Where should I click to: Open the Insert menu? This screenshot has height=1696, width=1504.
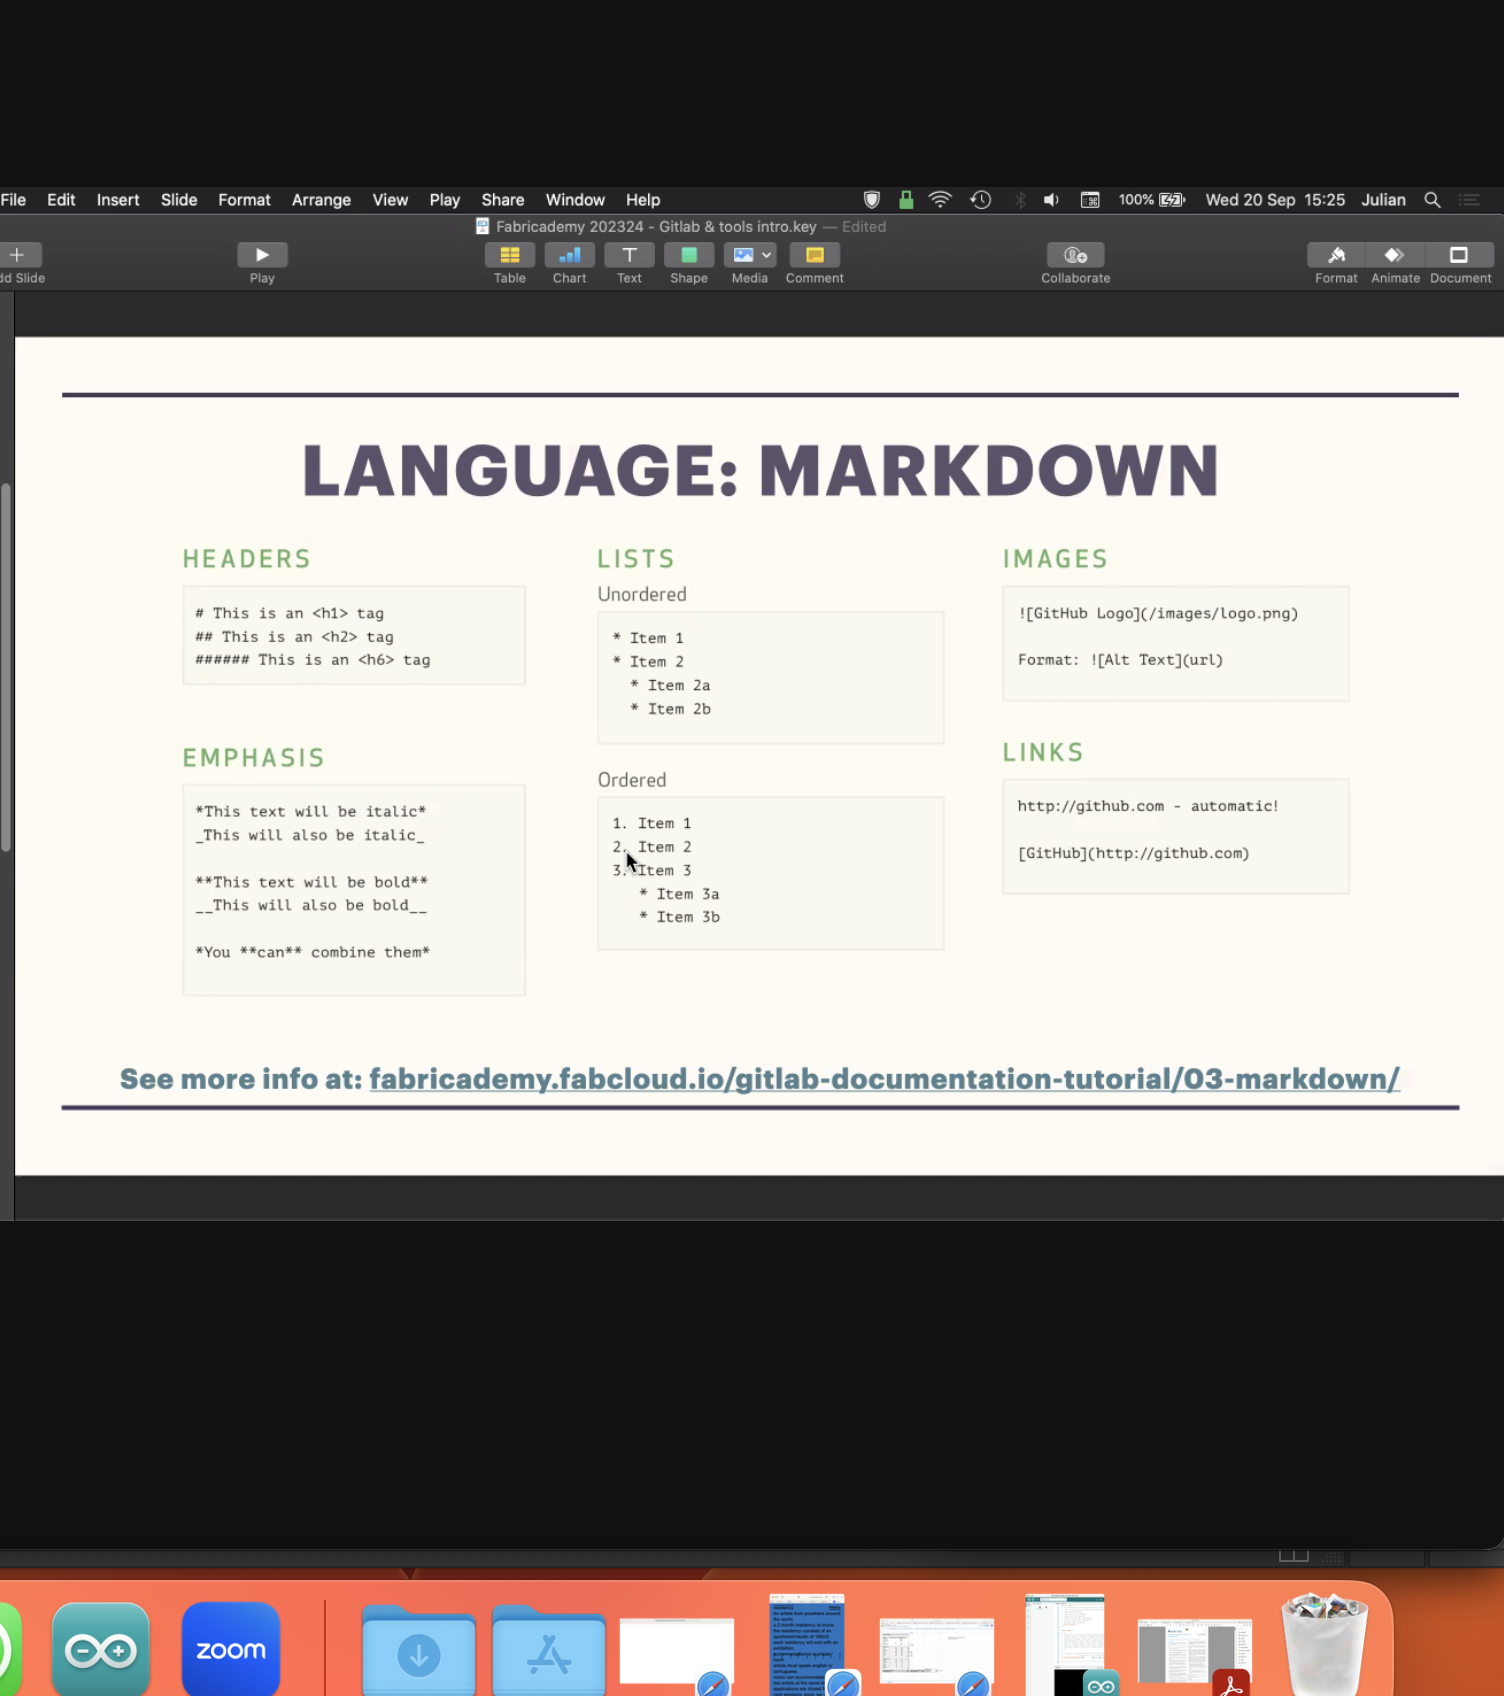pos(118,200)
